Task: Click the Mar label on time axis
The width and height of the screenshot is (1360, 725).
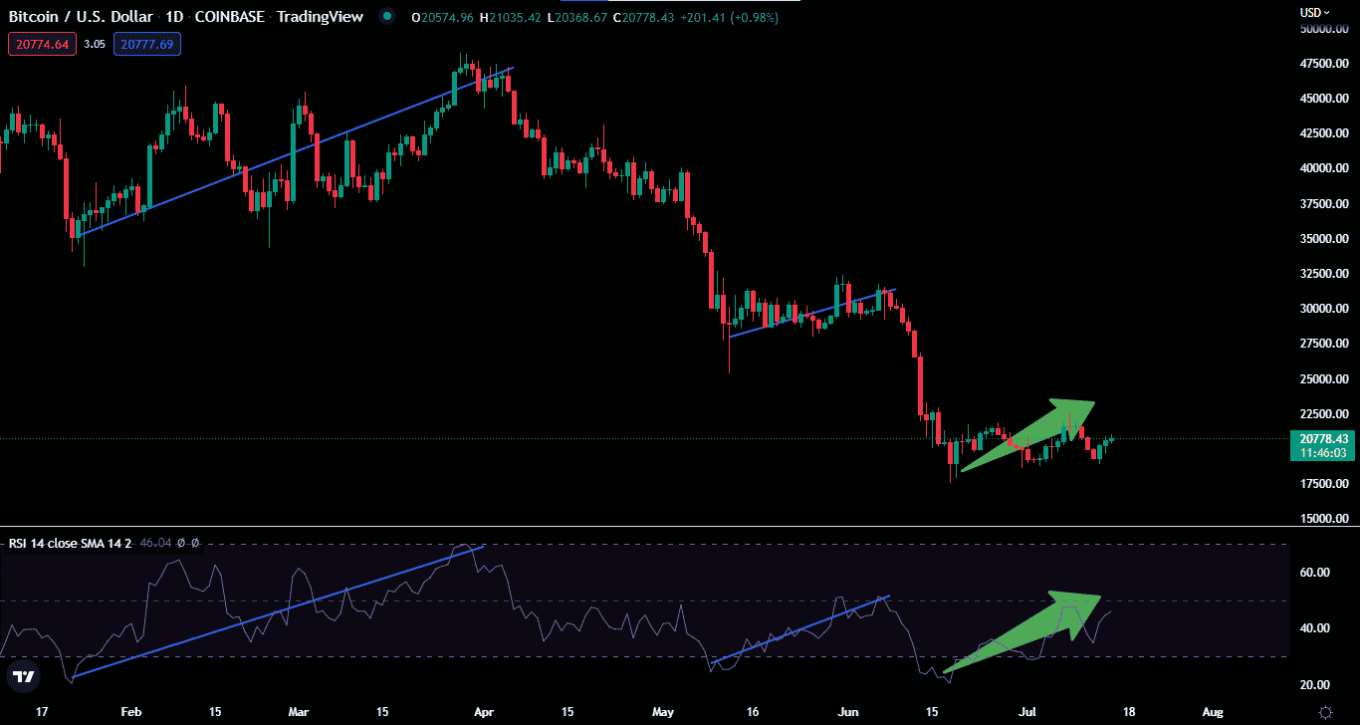Action: tap(298, 712)
